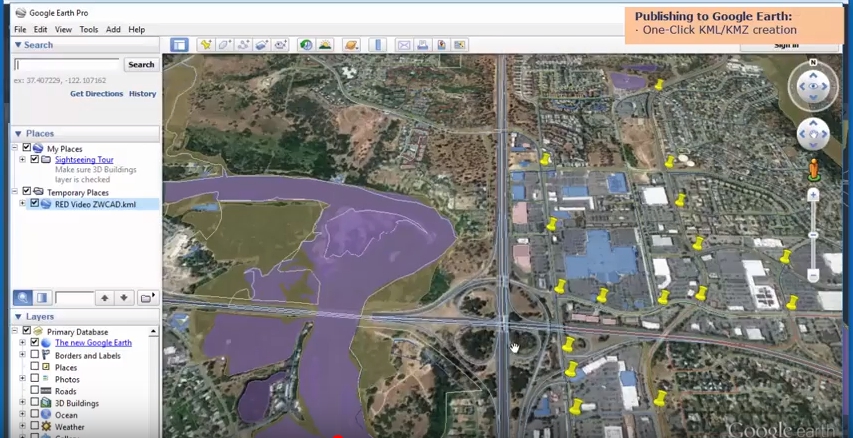Enable the Photos layer checkbox

[x=35, y=379]
